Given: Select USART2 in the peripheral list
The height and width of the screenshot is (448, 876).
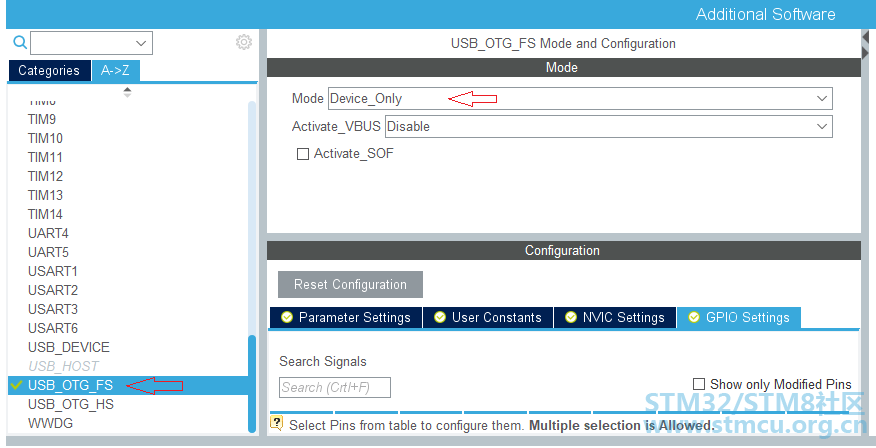Looking at the screenshot, I should point(53,290).
